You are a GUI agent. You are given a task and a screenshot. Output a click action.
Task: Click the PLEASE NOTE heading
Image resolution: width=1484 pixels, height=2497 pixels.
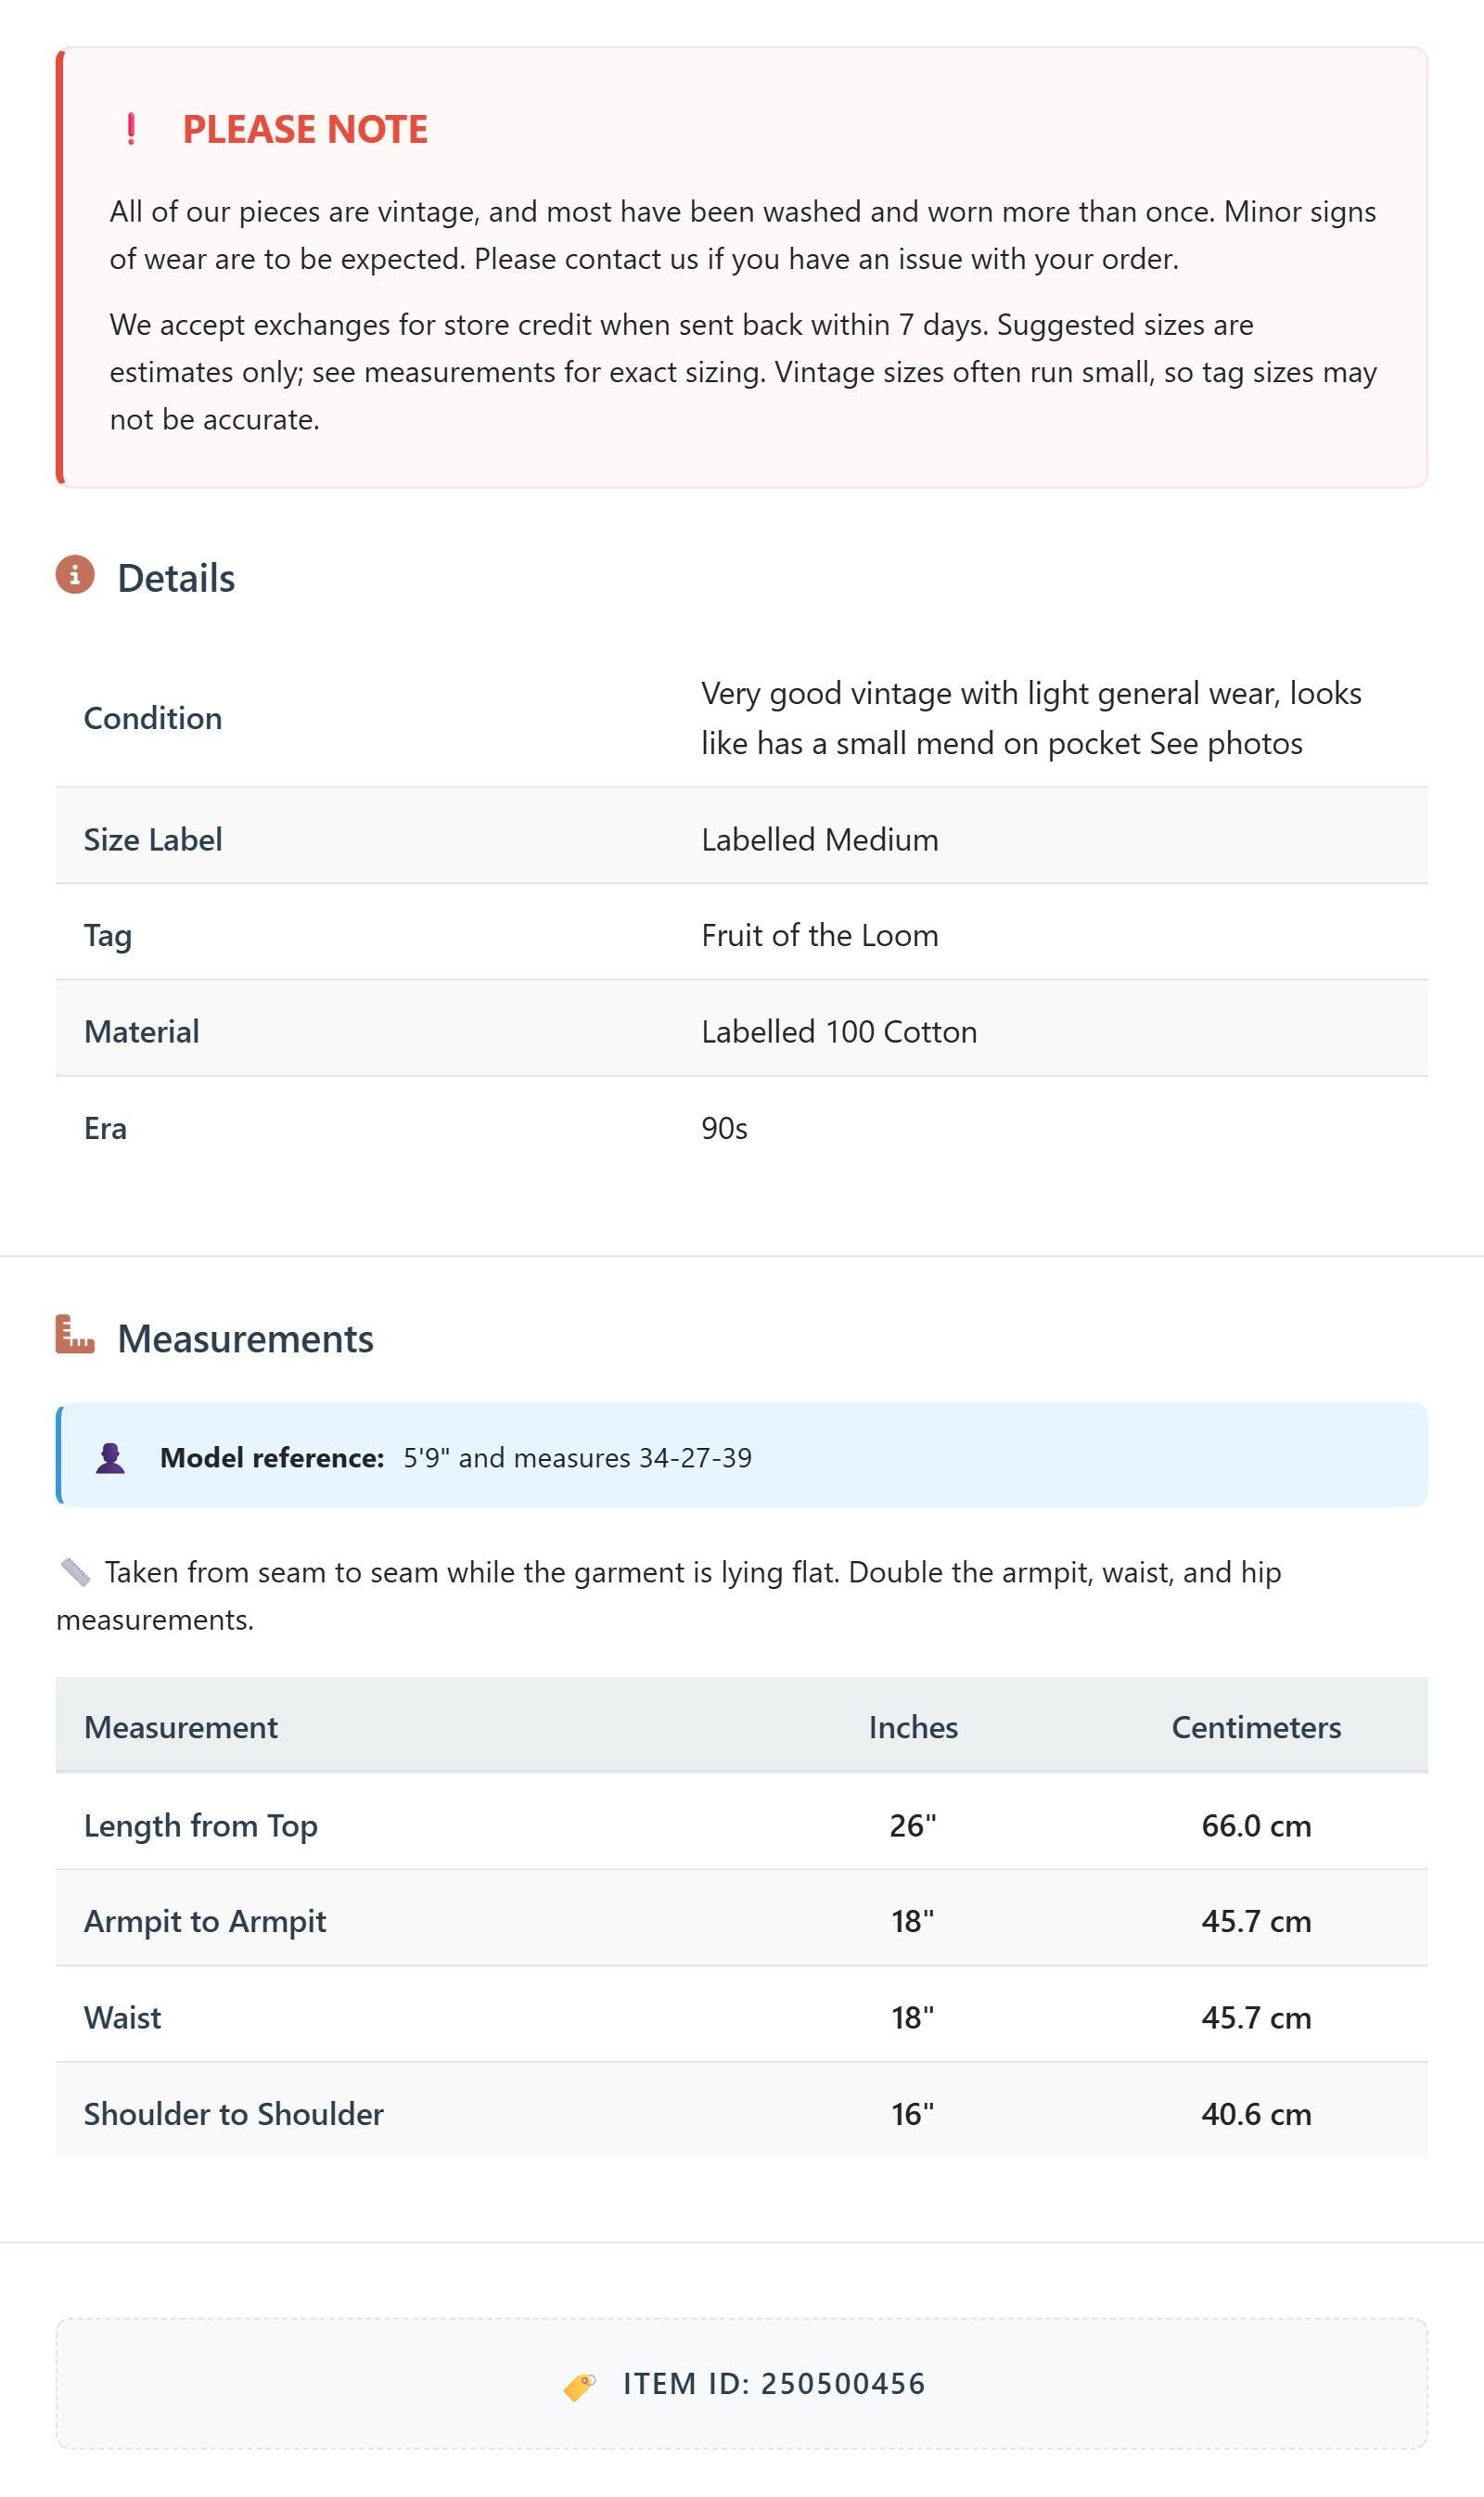(305, 129)
